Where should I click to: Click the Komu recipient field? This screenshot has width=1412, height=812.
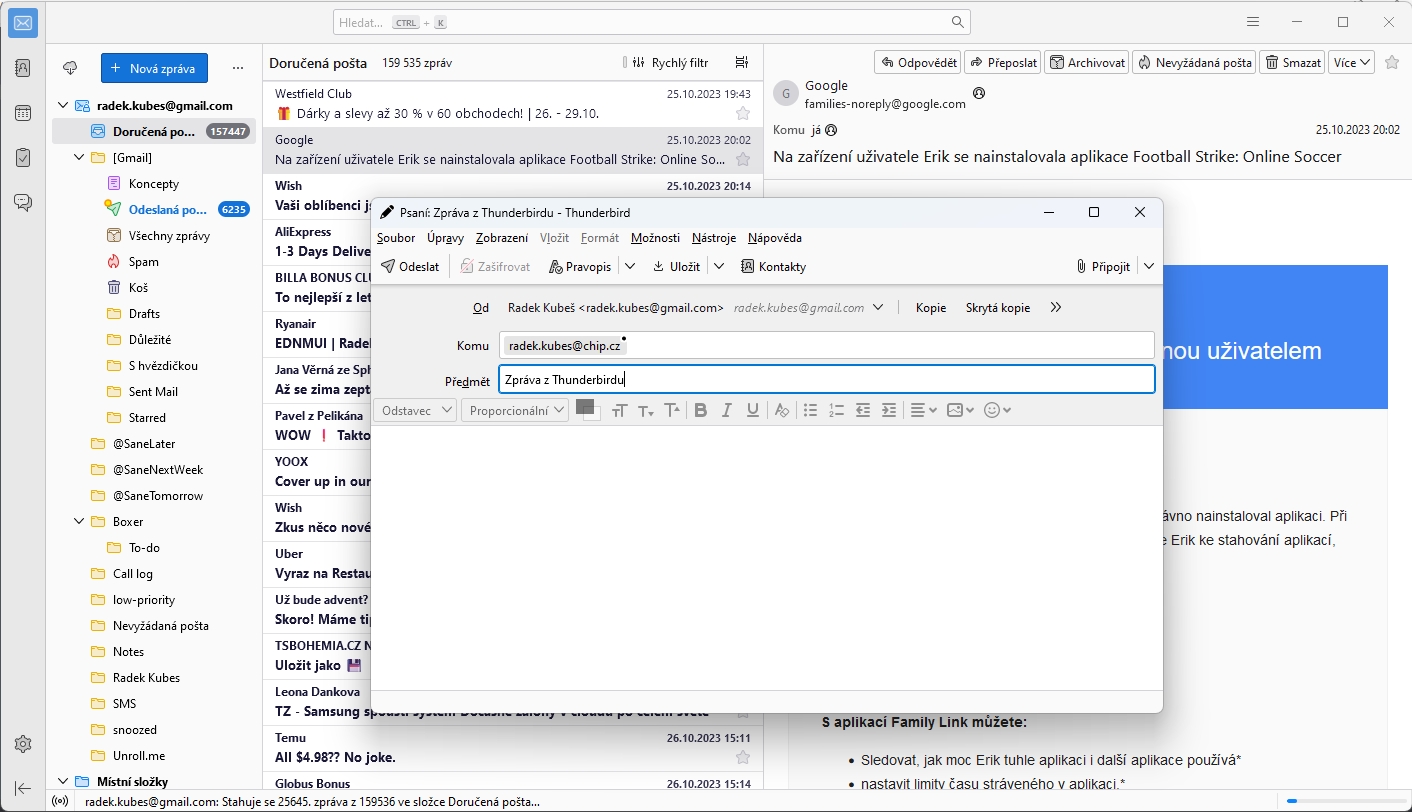tap(827, 345)
